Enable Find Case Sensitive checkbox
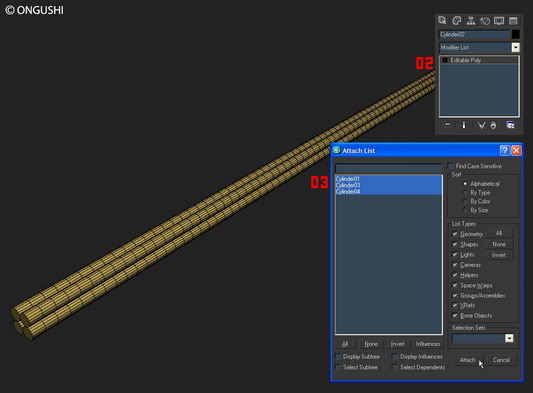The height and width of the screenshot is (393, 533). click(451, 166)
